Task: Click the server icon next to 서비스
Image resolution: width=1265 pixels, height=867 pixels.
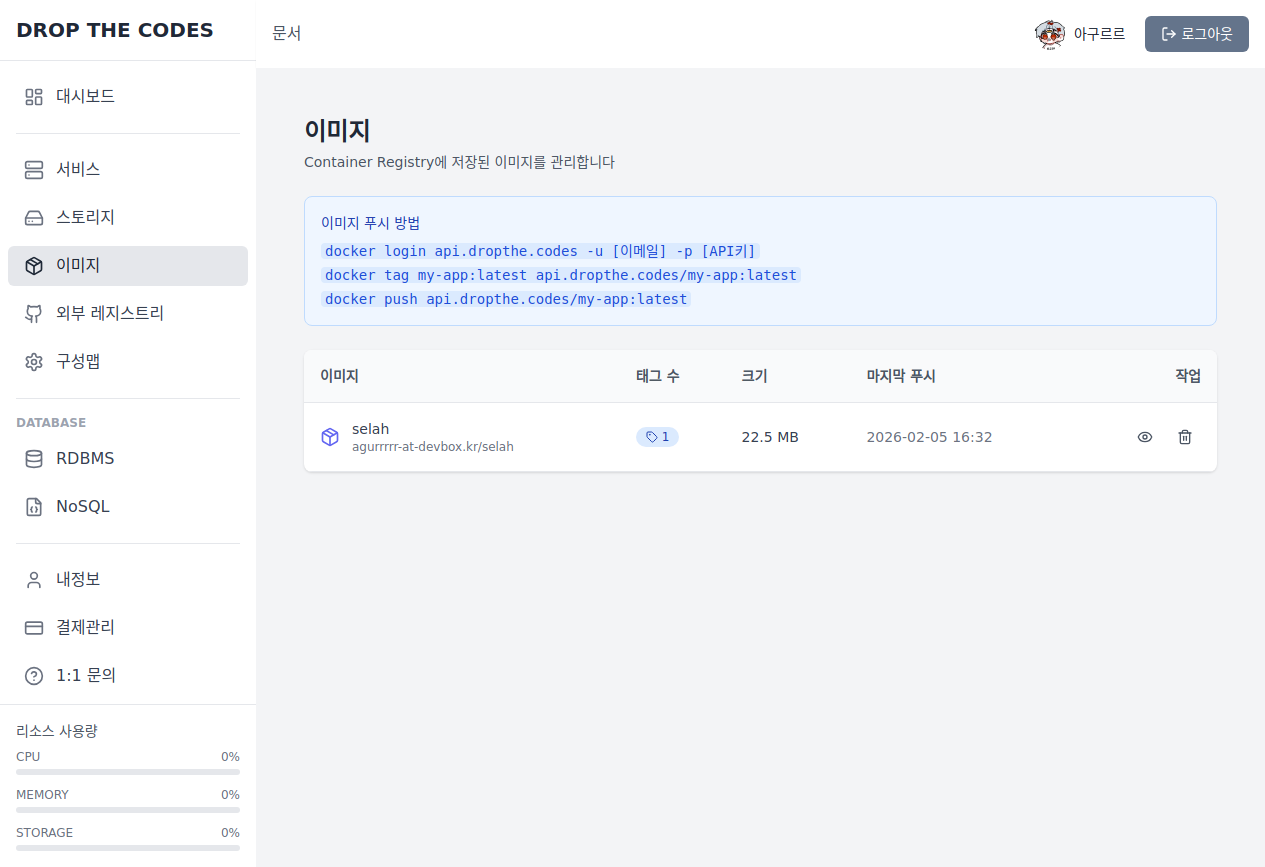Action: pyautogui.click(x=34, y=170)
